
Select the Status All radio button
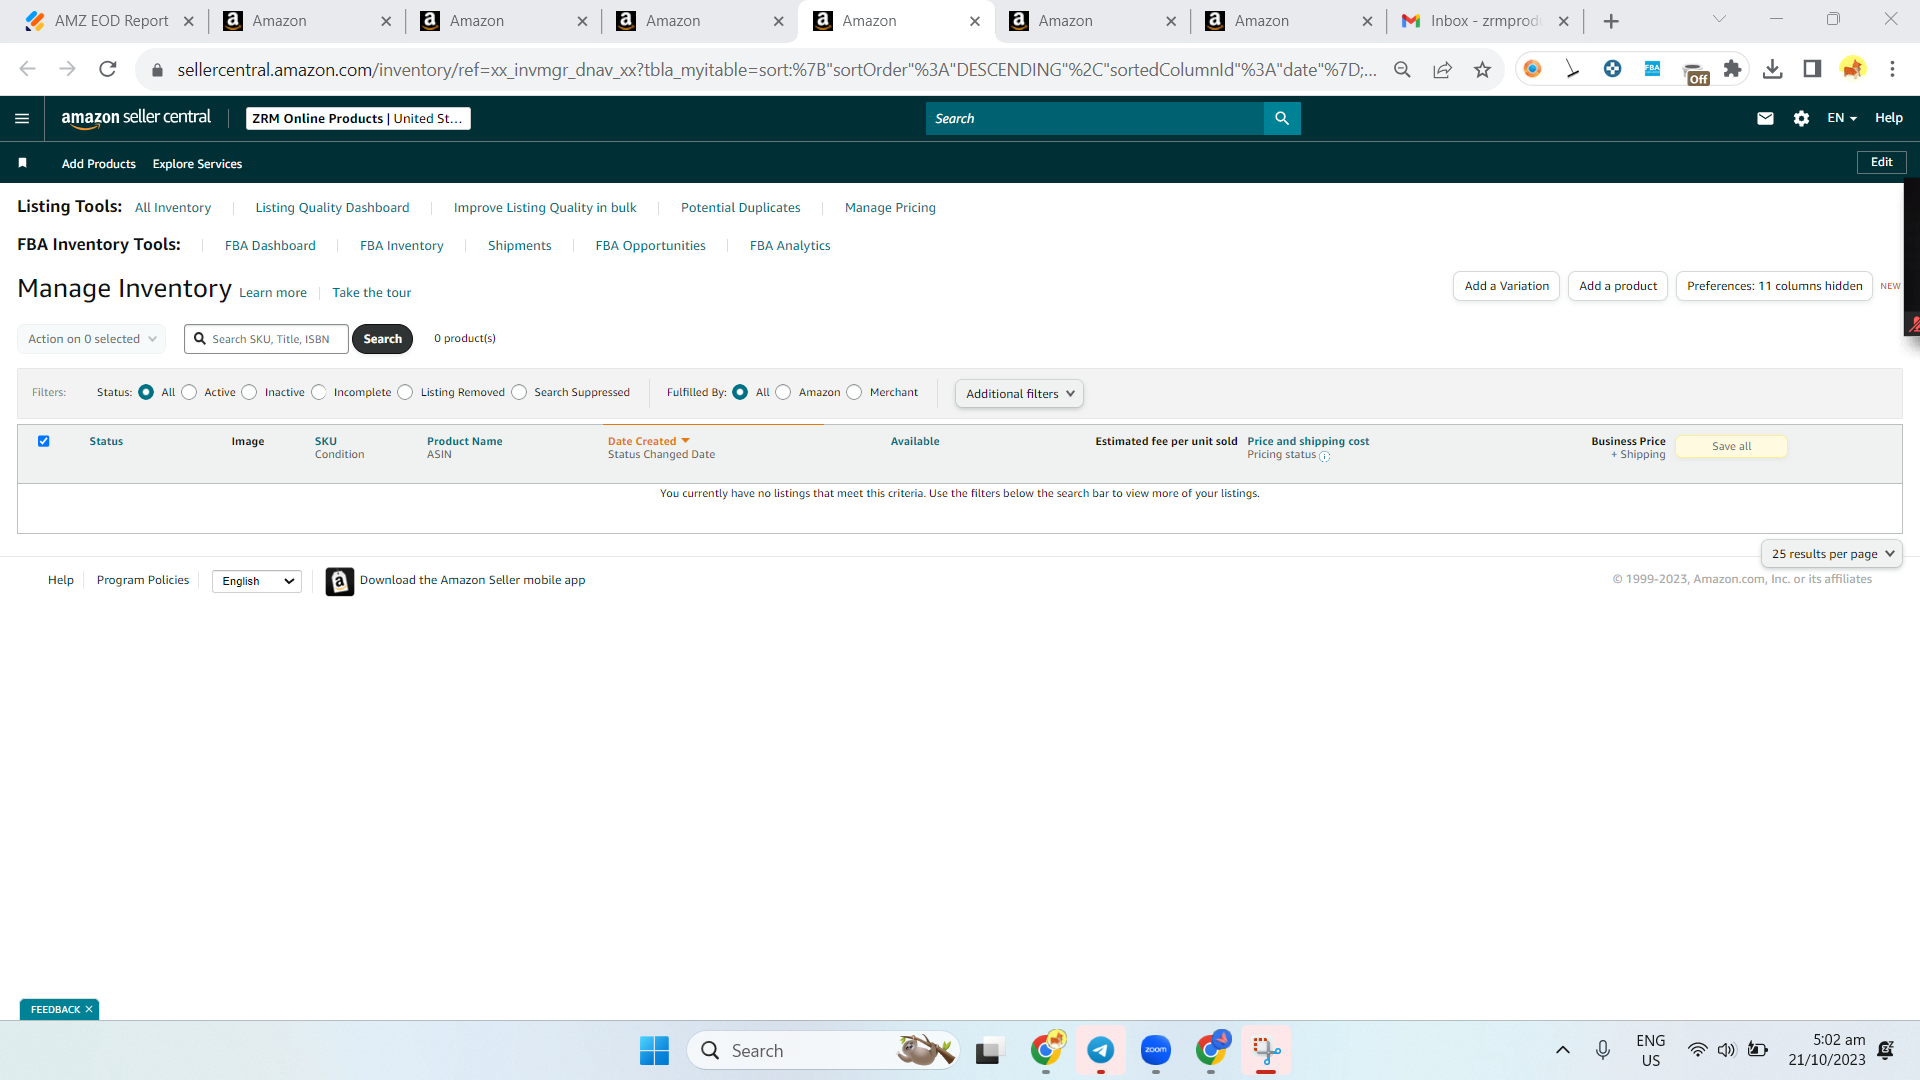point(146,392)
